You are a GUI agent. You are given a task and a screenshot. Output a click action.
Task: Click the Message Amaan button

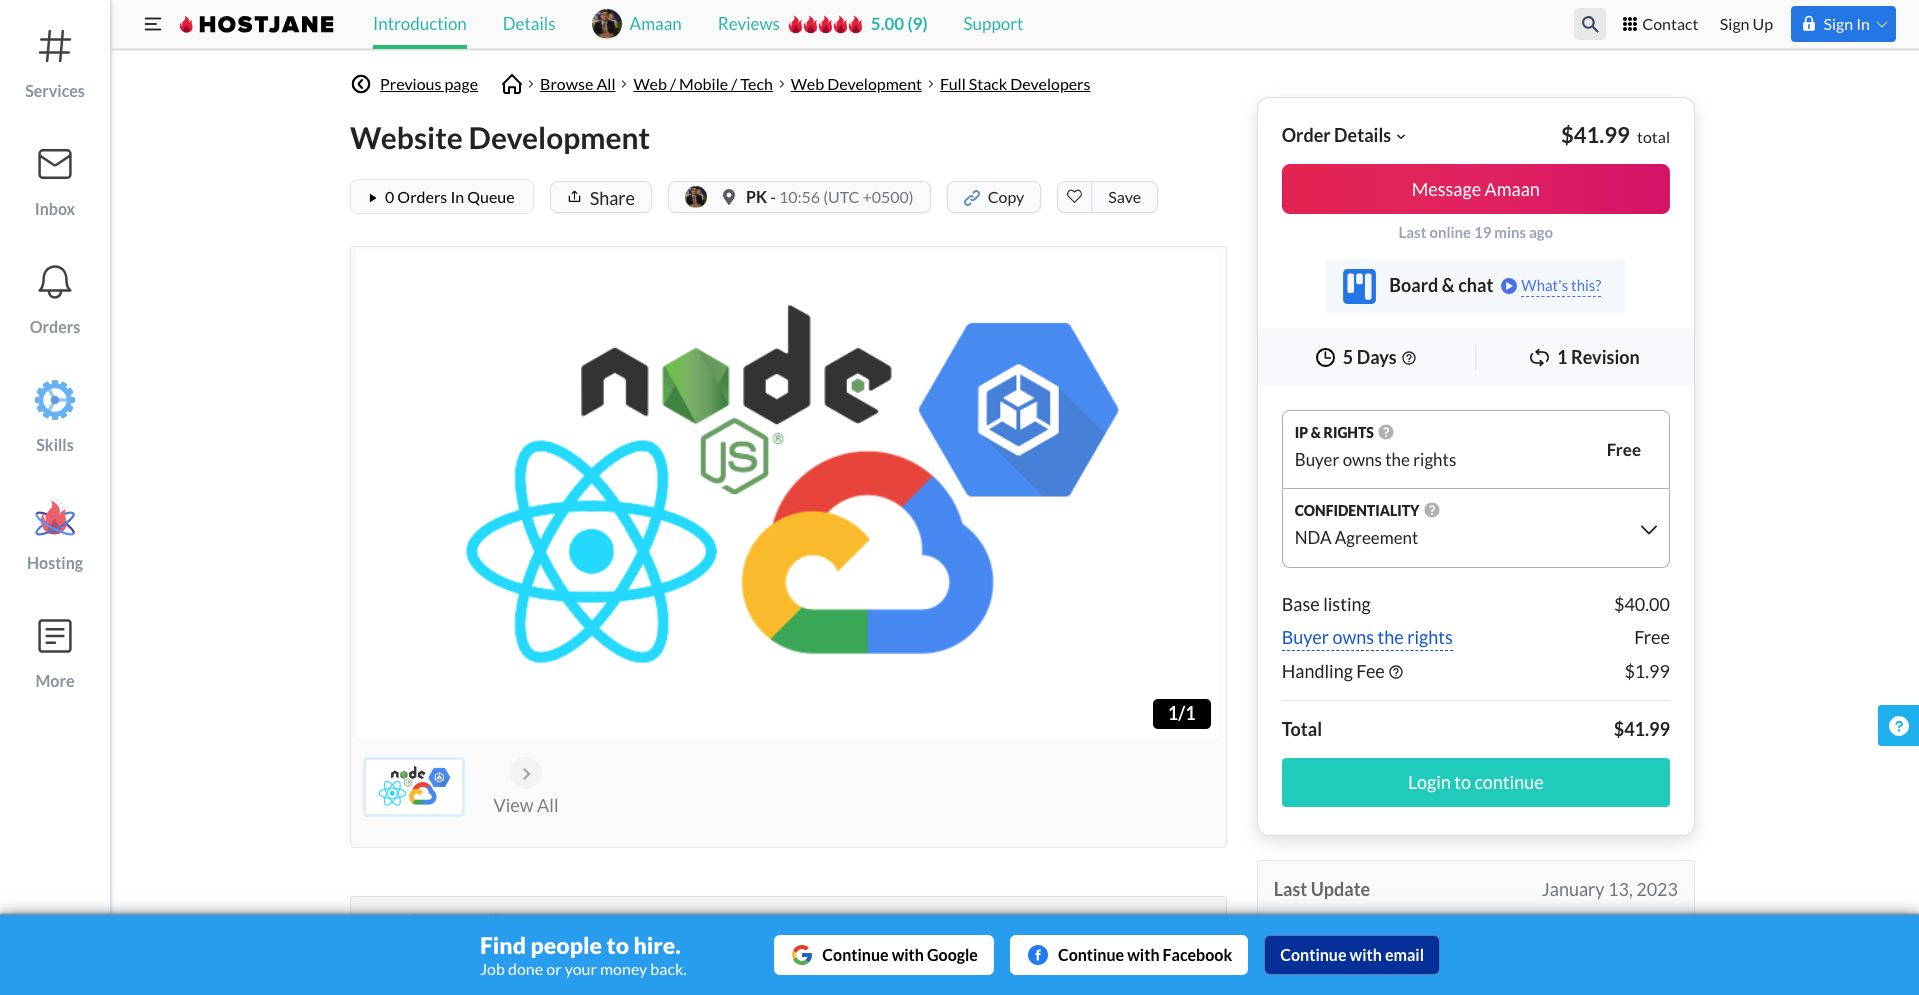1476,189
